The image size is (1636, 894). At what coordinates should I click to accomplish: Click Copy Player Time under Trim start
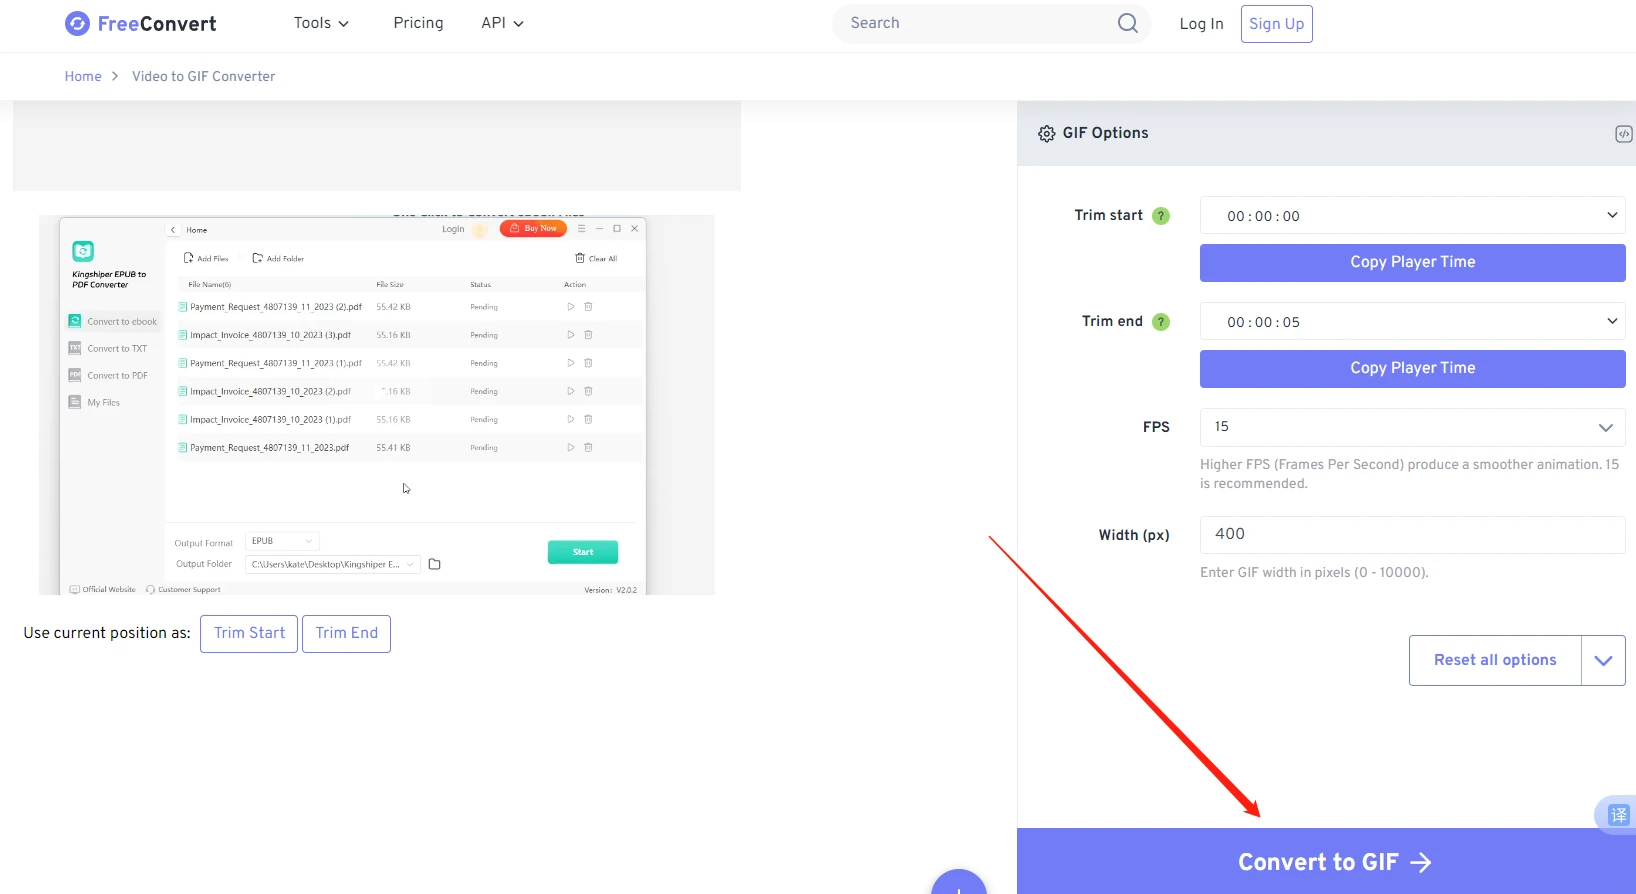(1412, 262)
